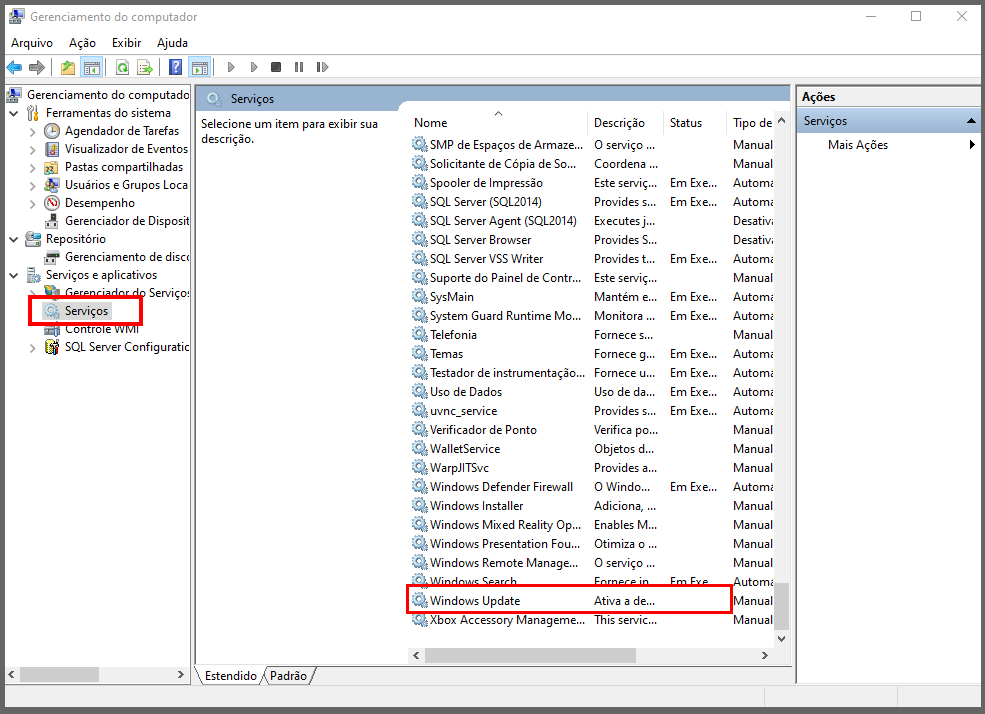985x714 pixels.
Task: Select Serviços in the console tree
Action: coord(87,311)
